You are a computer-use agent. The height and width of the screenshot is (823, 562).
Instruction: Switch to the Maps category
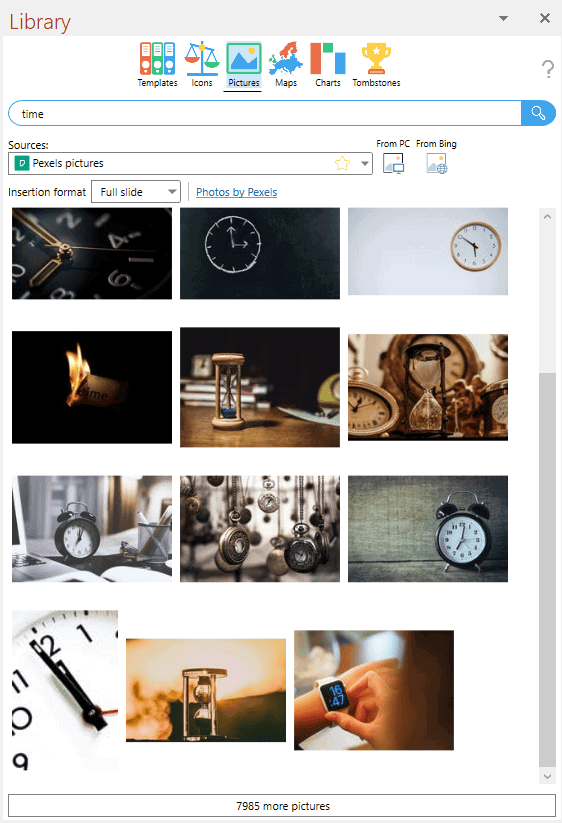pyautogui.click(x=286, y=65)
